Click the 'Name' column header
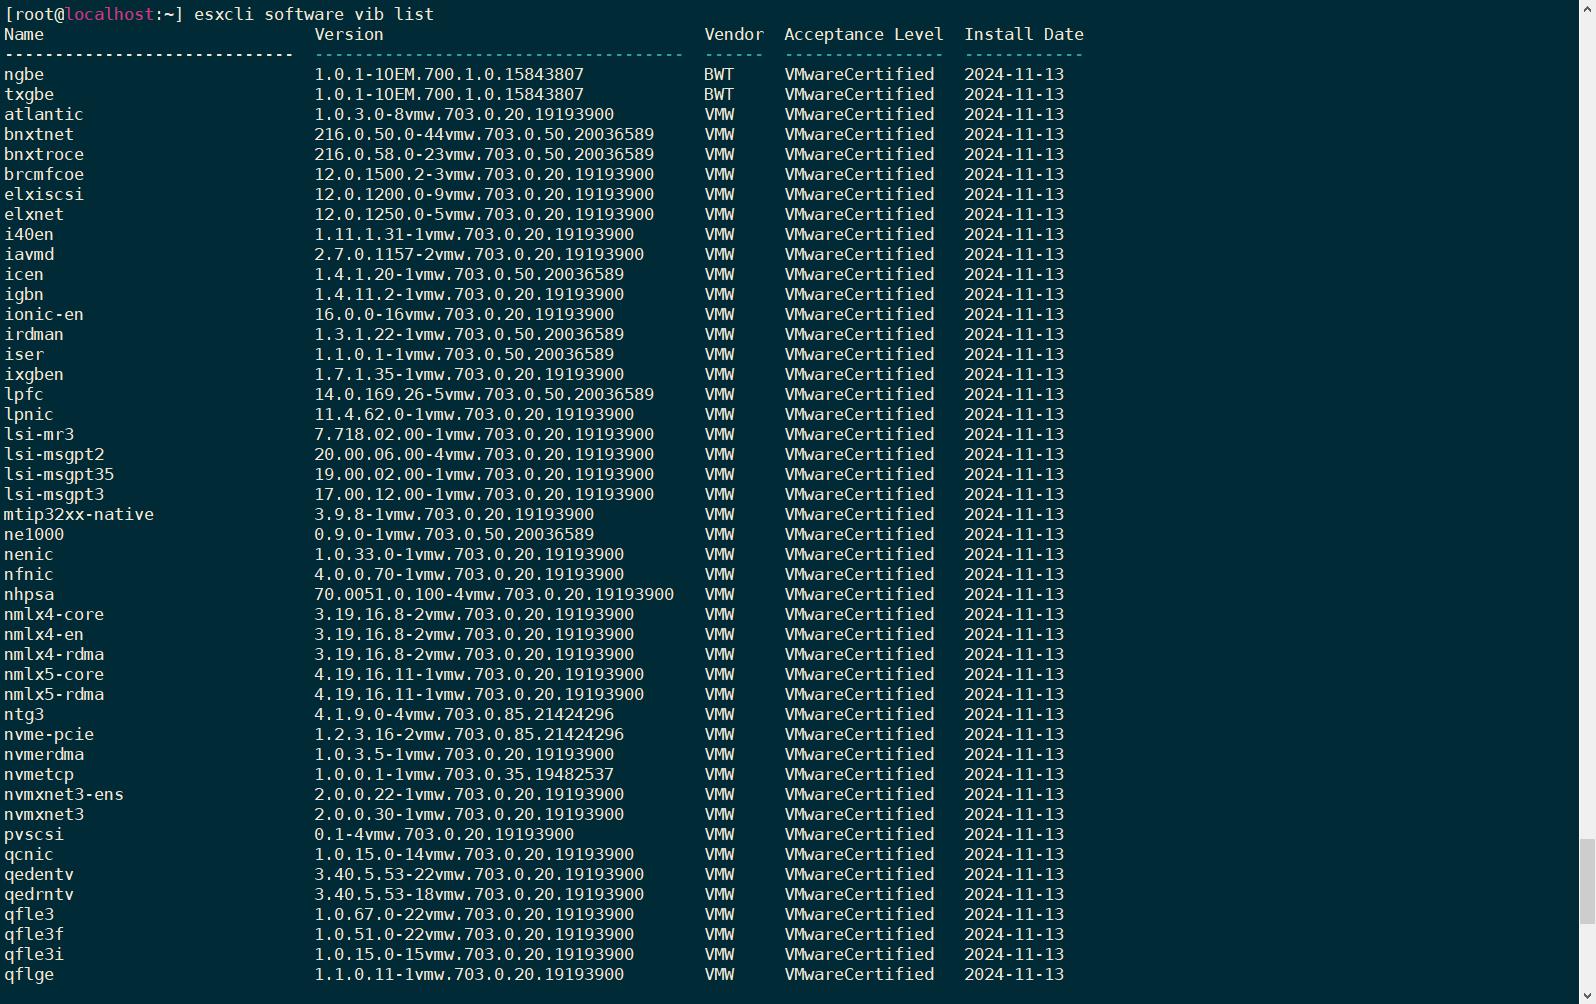Viewport: 1596px width, 1004px height. 24,34
